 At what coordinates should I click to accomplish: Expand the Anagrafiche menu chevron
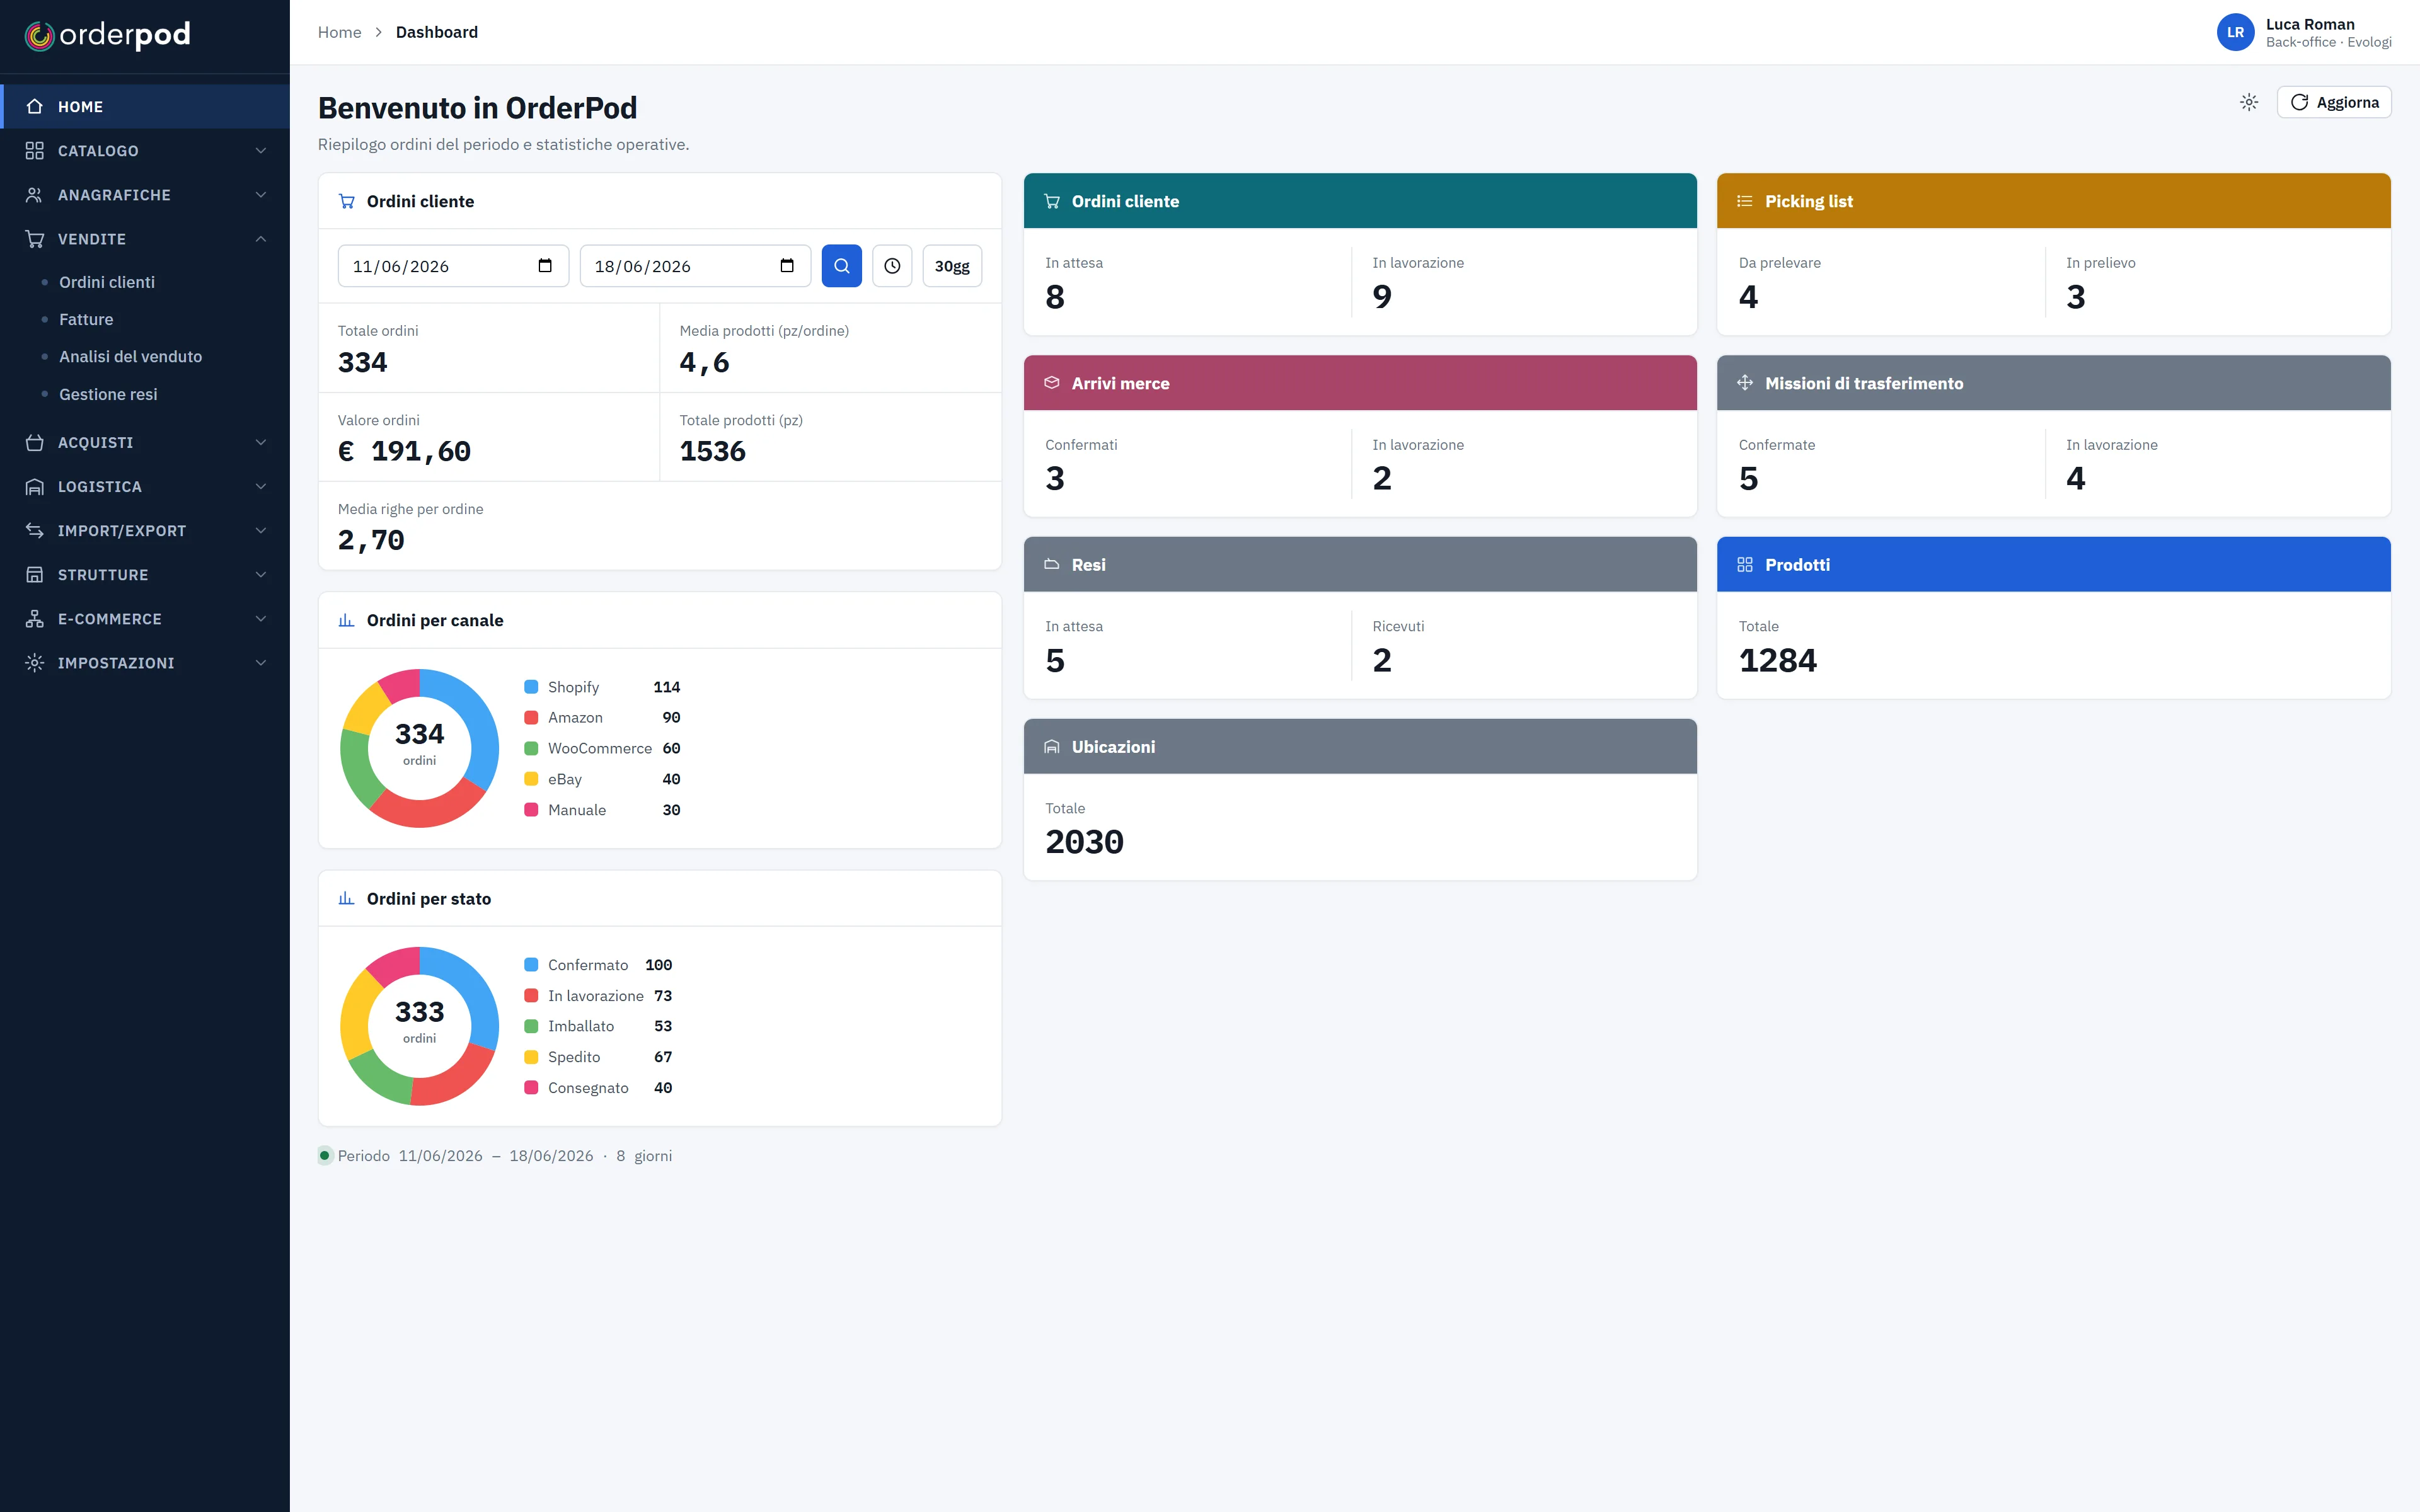pyautogui.click(x=261, y=195)
